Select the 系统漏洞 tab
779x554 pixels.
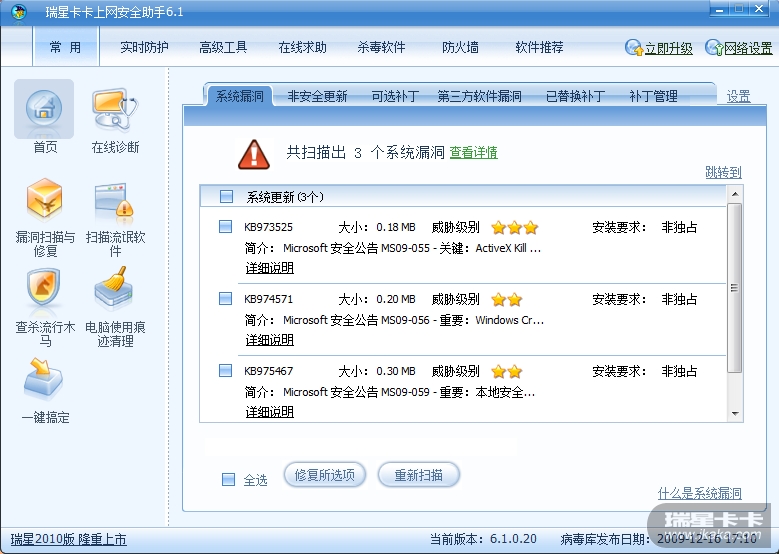(239, 96)
